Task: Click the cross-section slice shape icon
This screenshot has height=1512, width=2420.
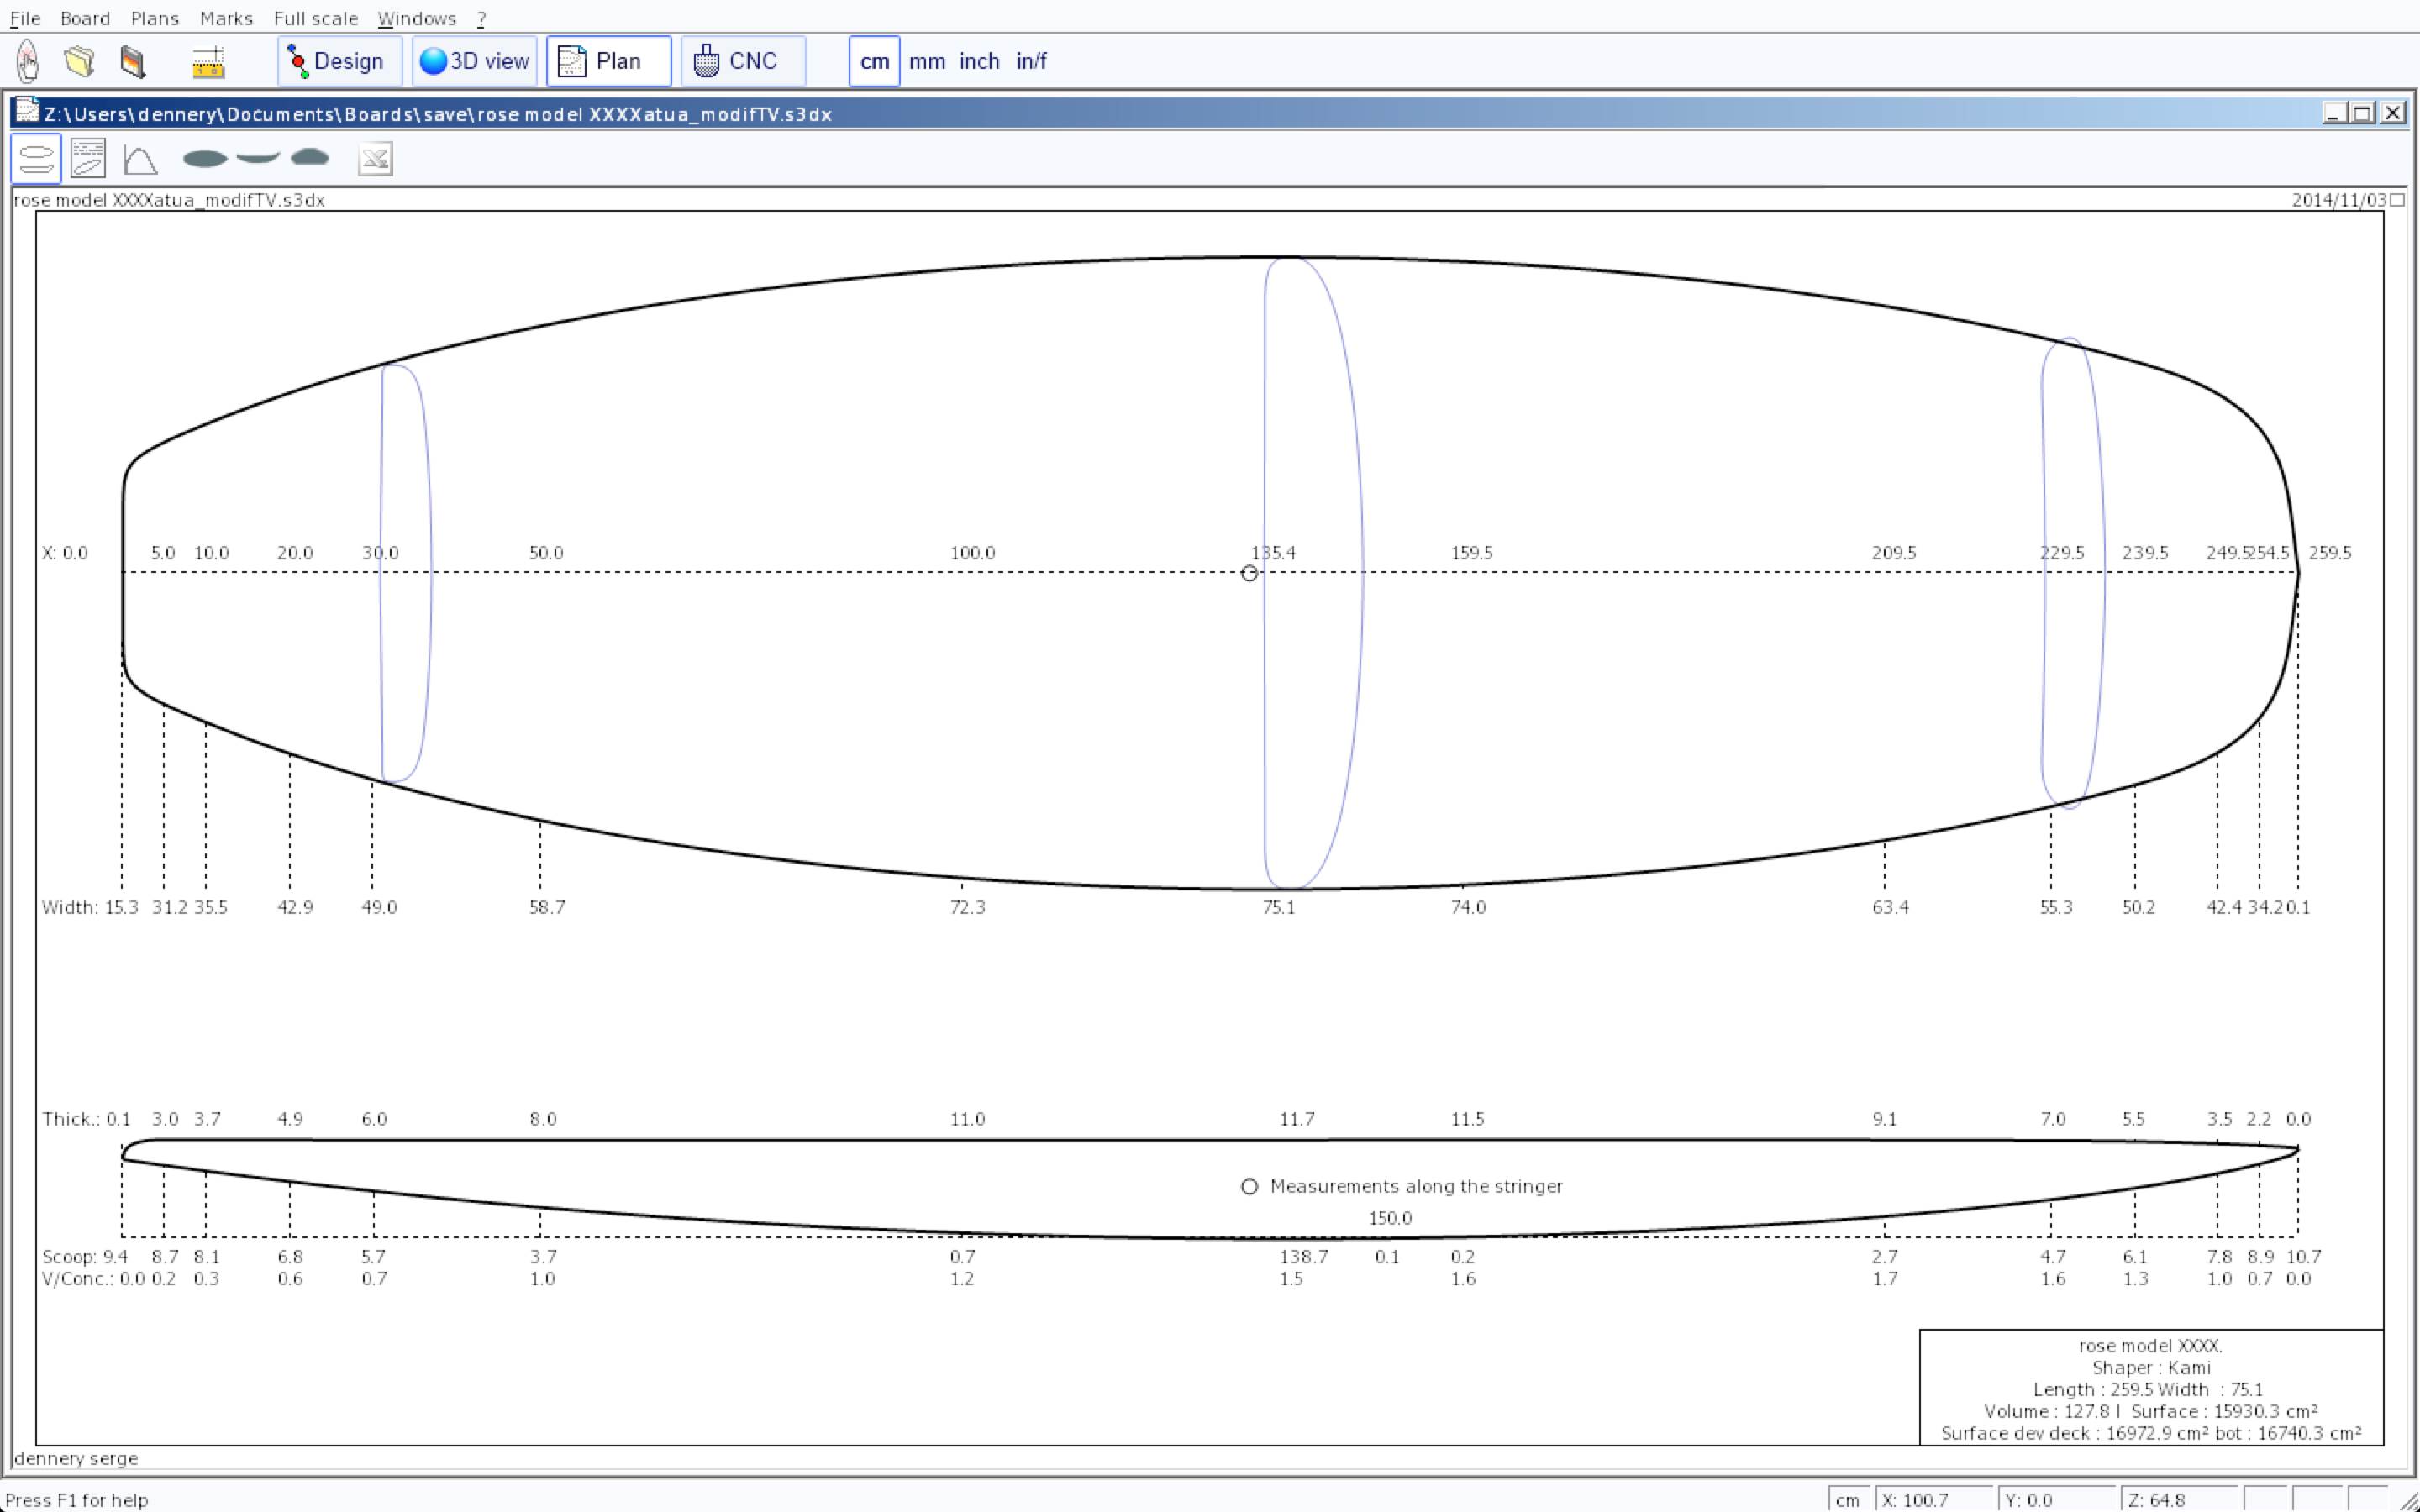Action: click(310, 158)
